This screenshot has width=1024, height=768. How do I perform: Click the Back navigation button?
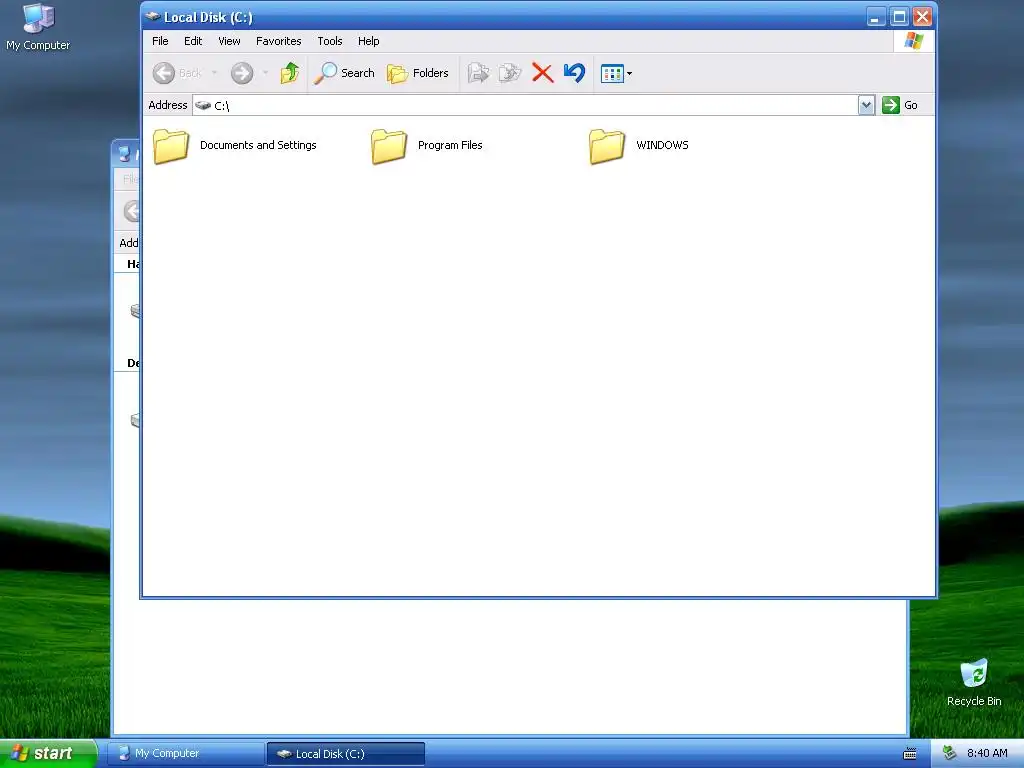tap(177, 72)
